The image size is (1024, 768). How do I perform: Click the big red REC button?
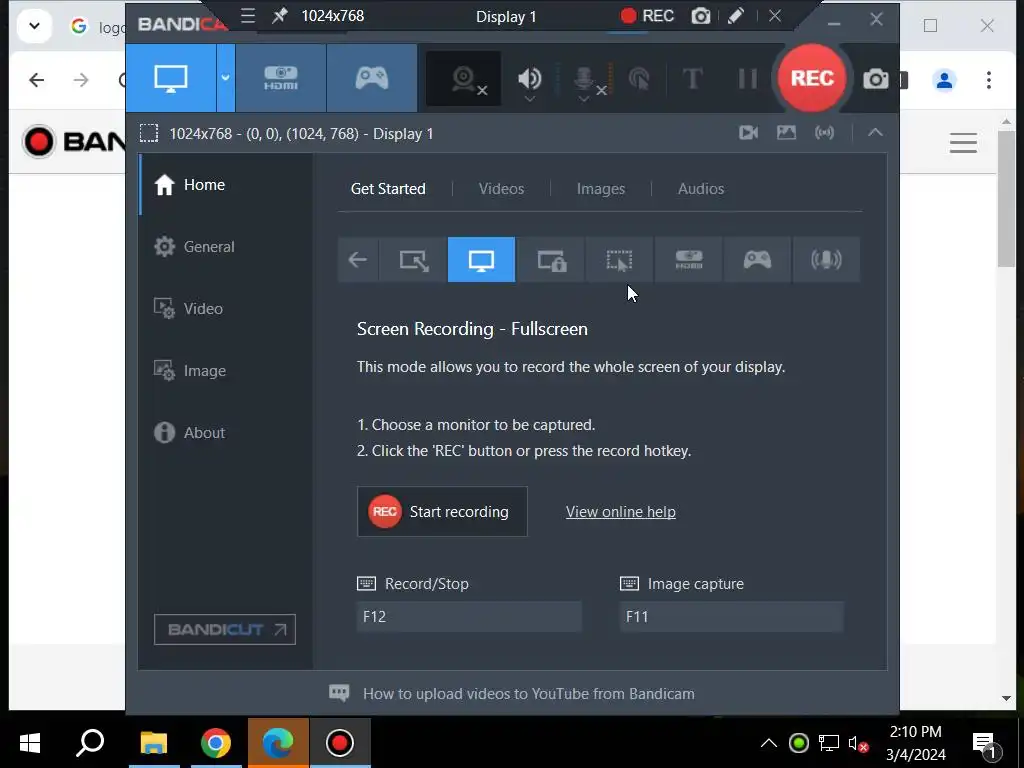812,78
